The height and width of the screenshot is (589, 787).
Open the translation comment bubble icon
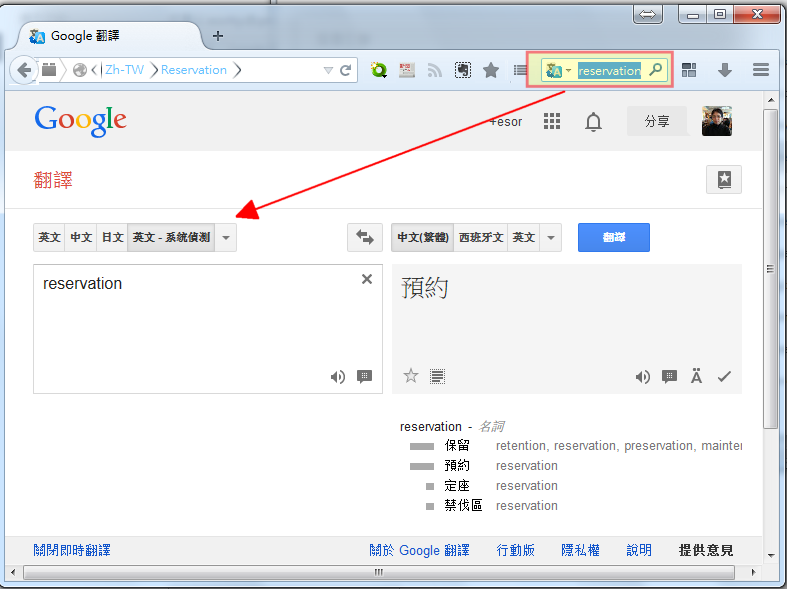click(x=669, y=376)
